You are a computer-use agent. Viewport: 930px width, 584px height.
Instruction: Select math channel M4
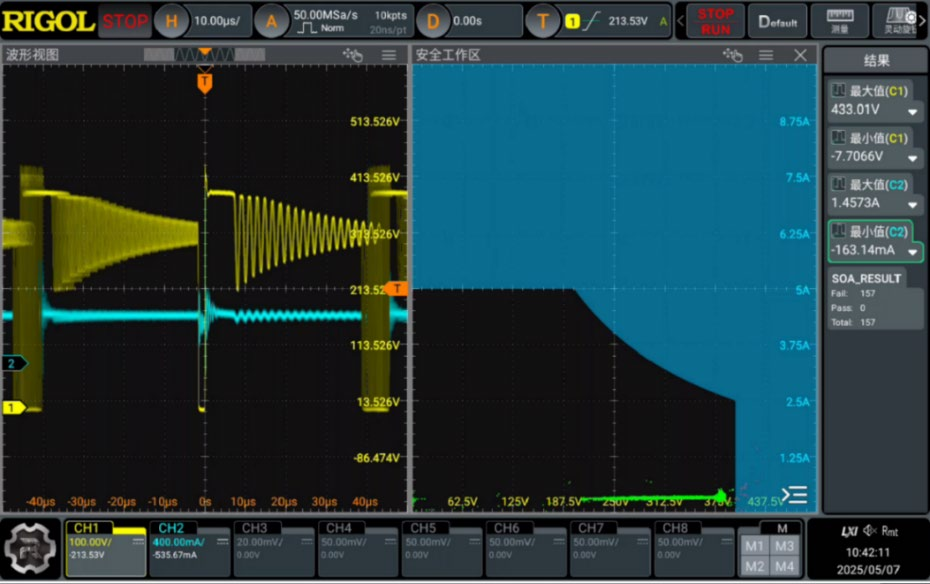click(x=785, y=566)
